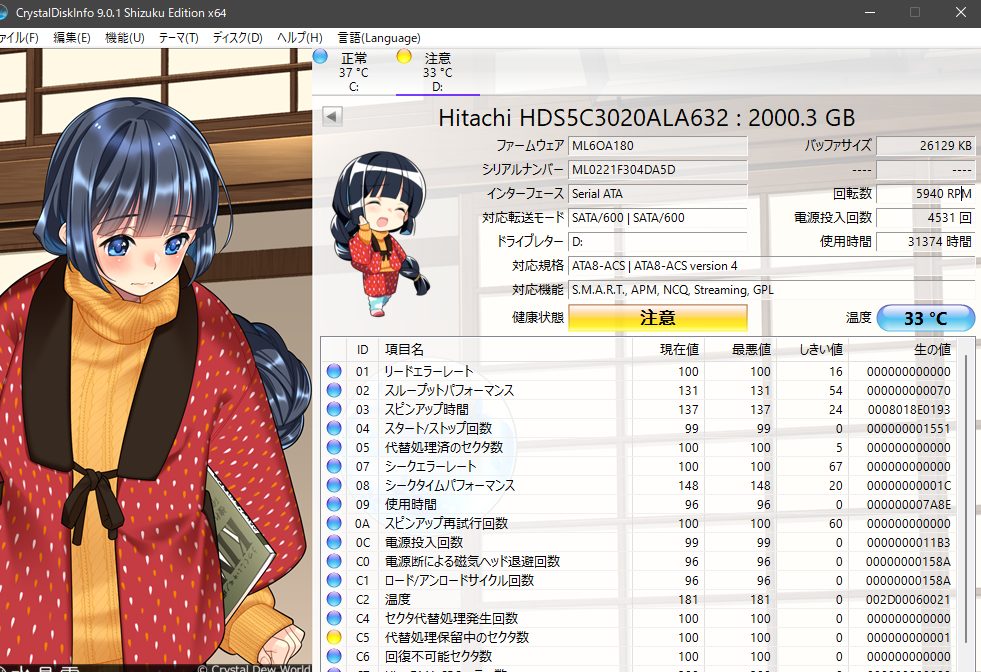Select the リードエラーレート attribute name
This screenshot has height=672, width=981.
click(x=429, y=371)
